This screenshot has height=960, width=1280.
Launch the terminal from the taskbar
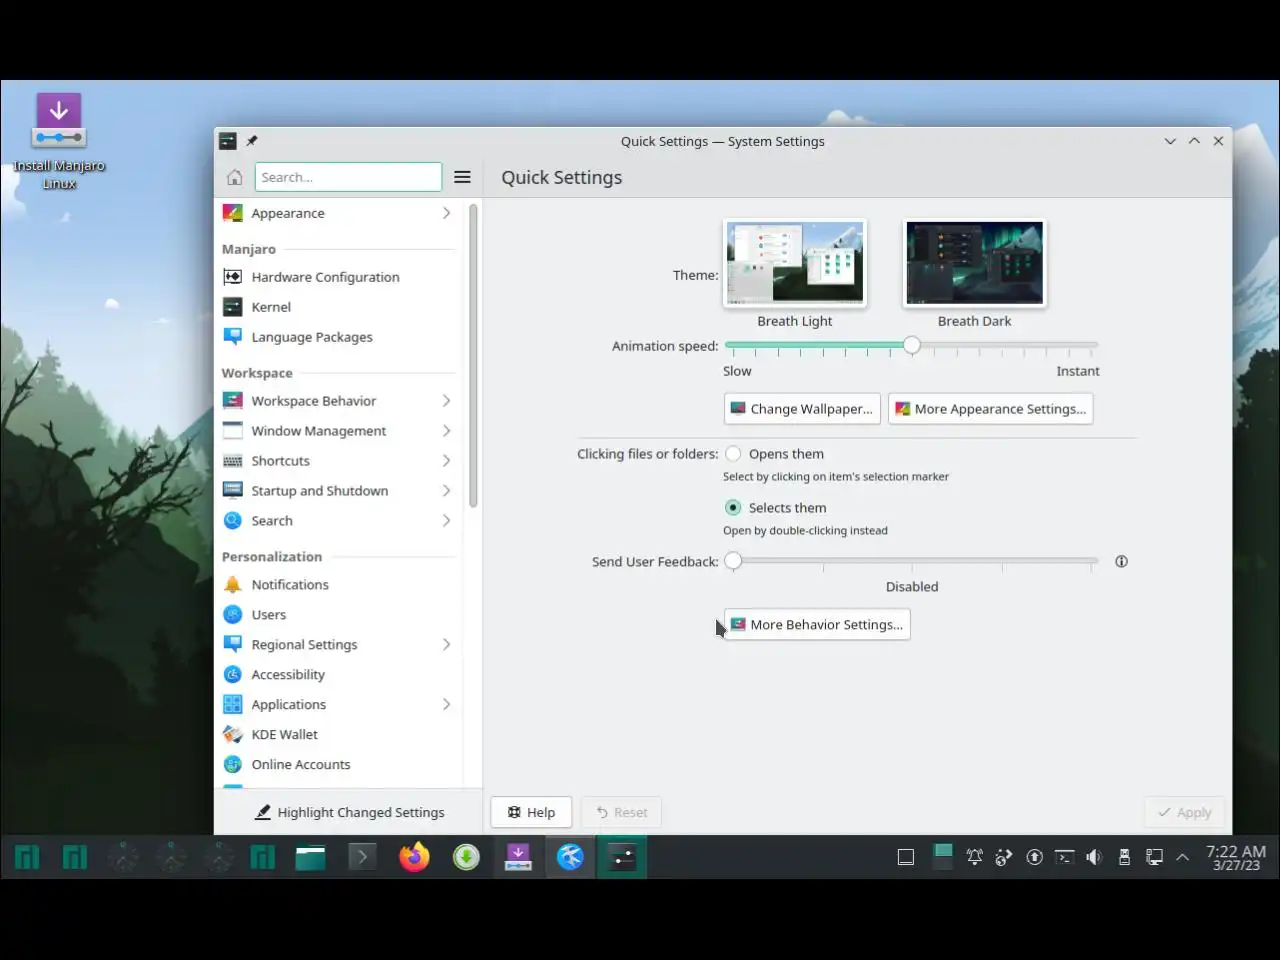tap(362, 857)
